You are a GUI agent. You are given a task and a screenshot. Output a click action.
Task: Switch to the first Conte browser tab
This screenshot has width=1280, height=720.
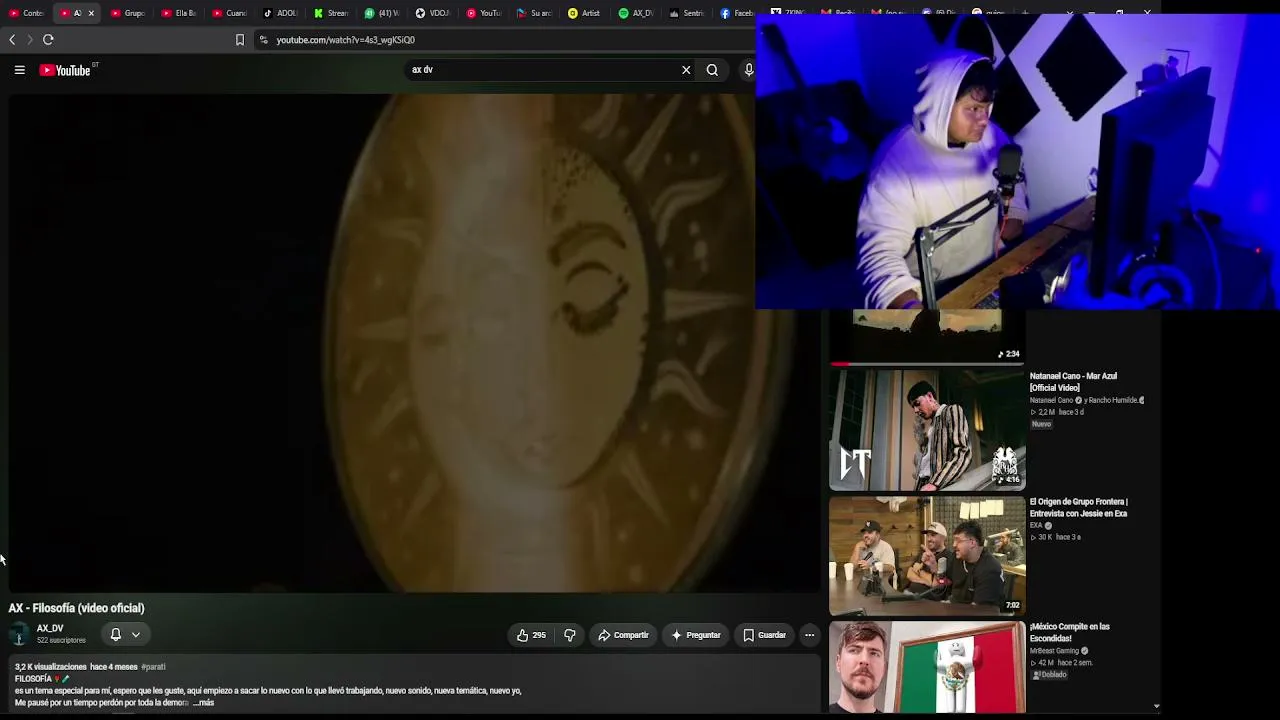click(27, 13)
